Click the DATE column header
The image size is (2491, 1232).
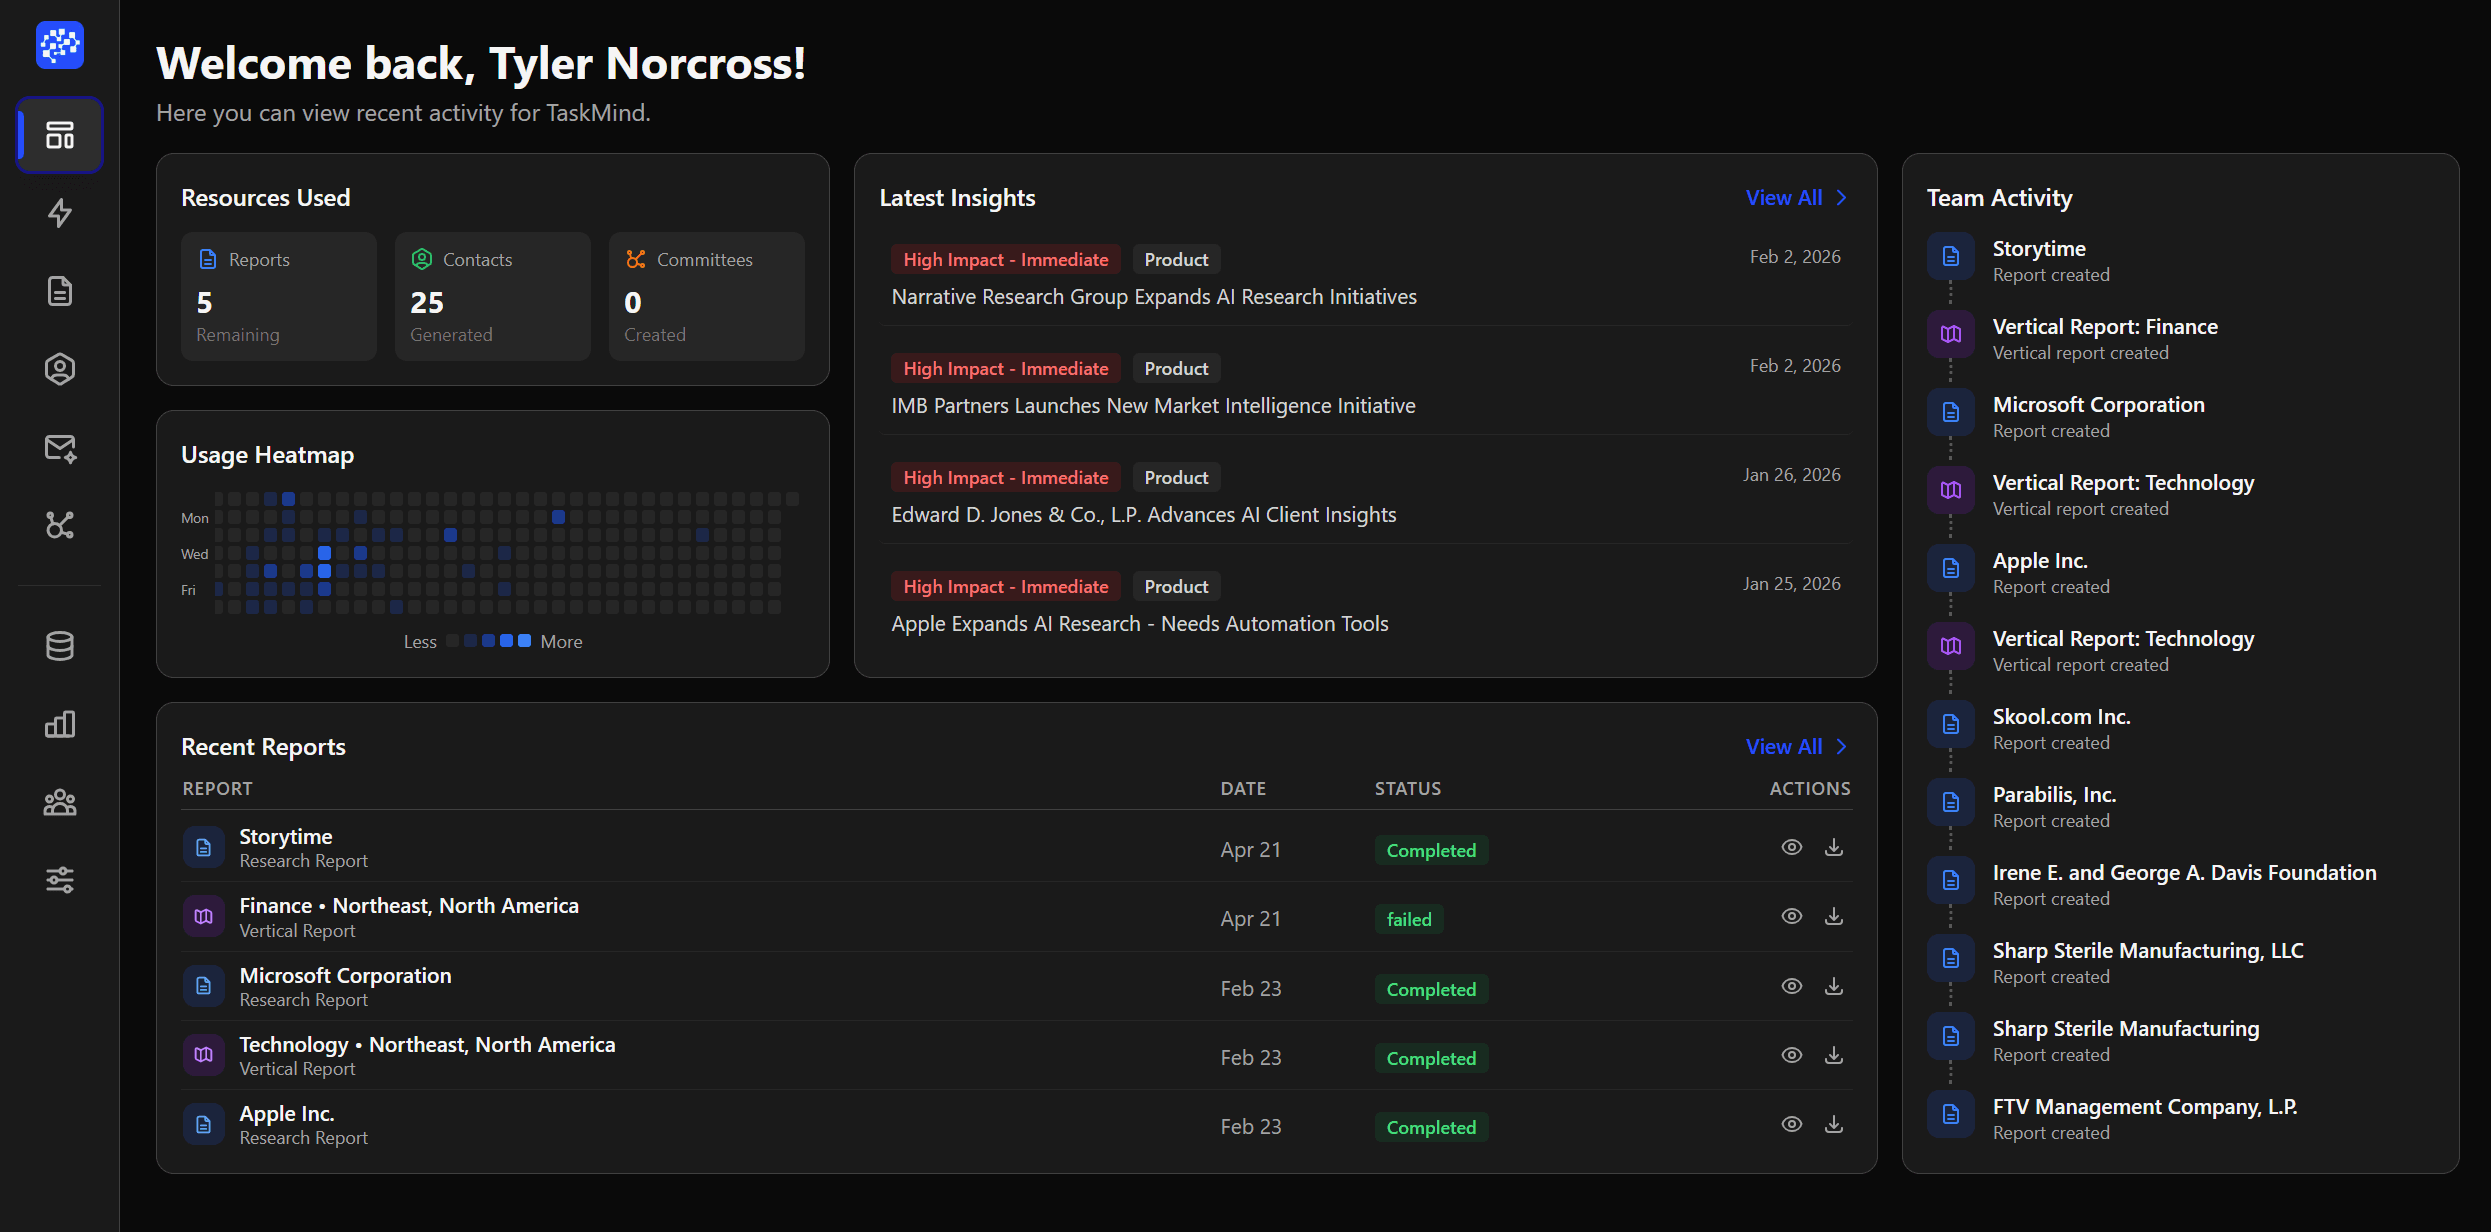click(1243, 789)
